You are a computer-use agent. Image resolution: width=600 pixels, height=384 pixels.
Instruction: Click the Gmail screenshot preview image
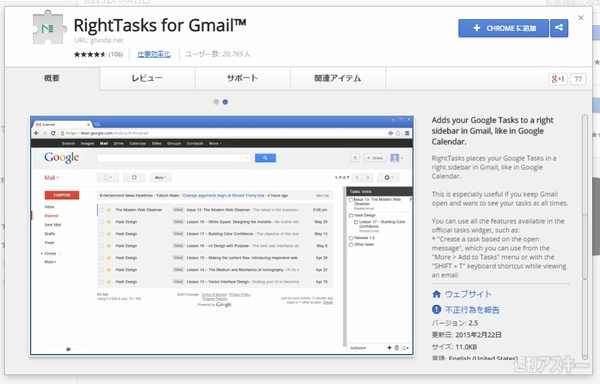222,235
